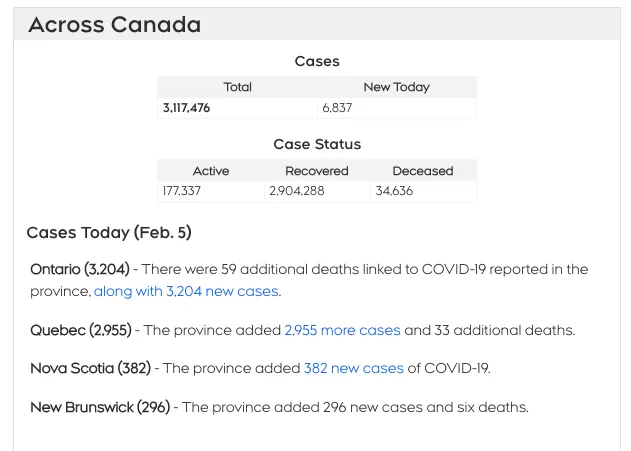Image resolution: width=631 pixels, height=451 pixels.
Task: Click the bold 'Nova Scotia (382)' label
Action: click(91, 368)
